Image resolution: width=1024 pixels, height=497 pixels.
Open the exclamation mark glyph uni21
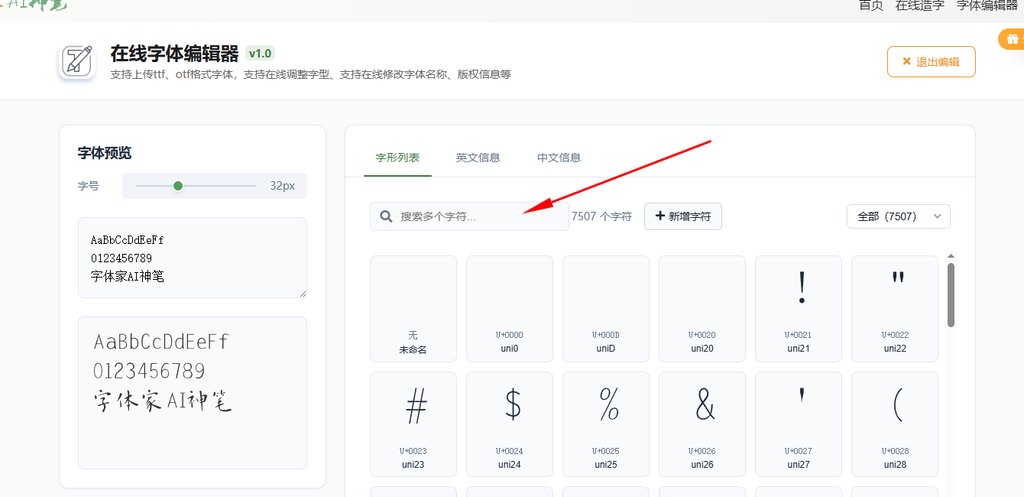point(798,308)
